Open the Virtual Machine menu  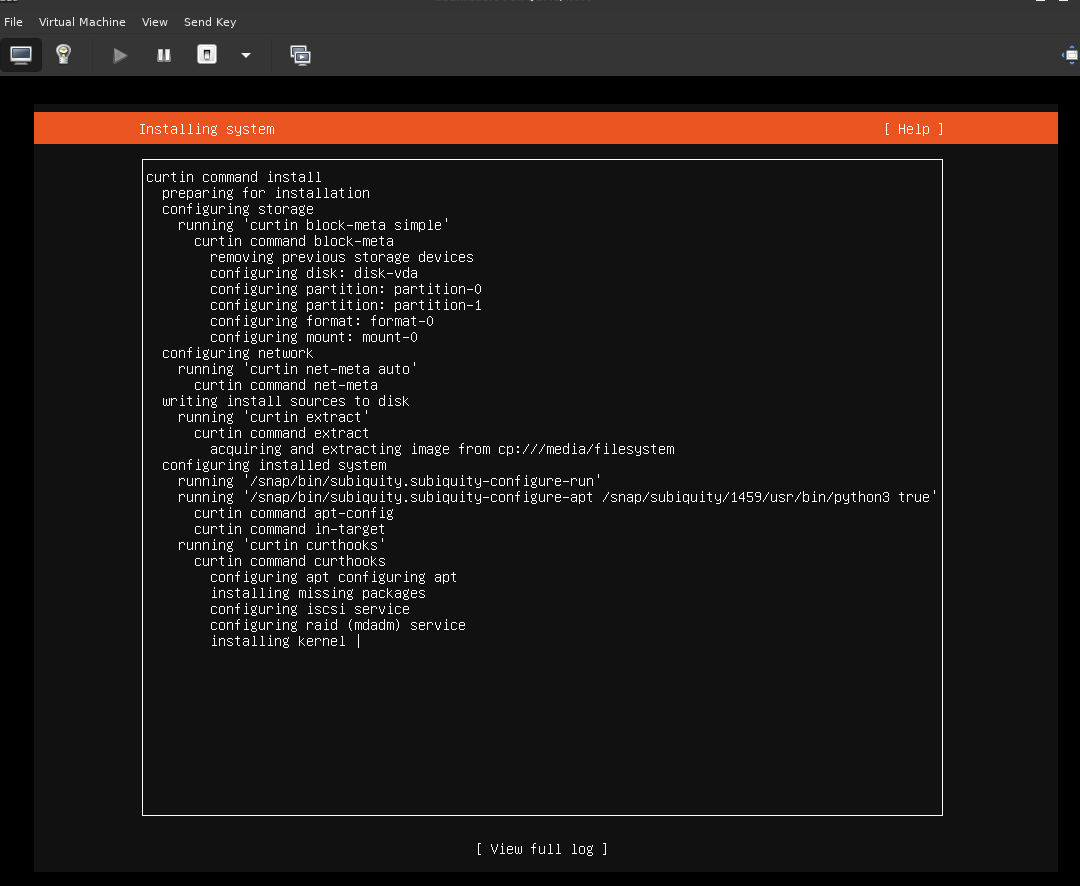pyautogui.click(x=82, y=21)
